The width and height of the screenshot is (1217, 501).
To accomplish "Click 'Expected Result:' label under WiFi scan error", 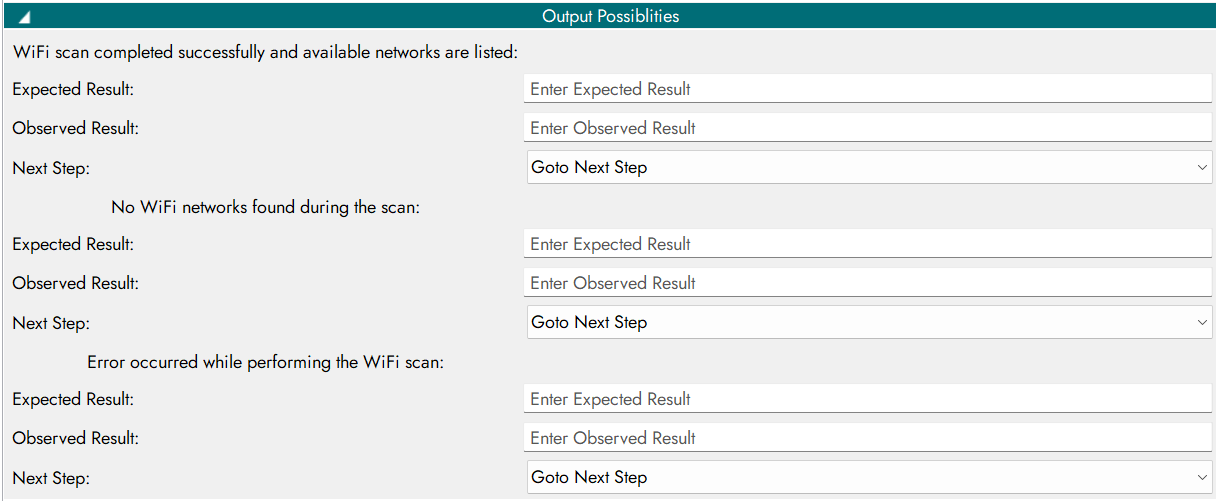I will 73,399.
